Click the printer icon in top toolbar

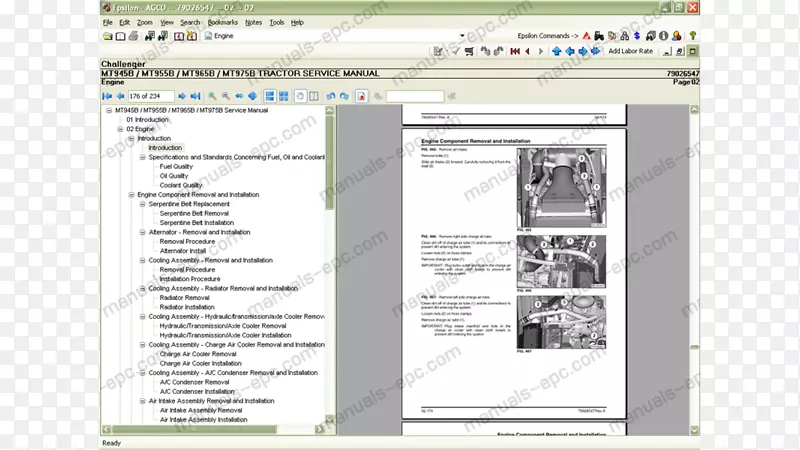[133, 36]
